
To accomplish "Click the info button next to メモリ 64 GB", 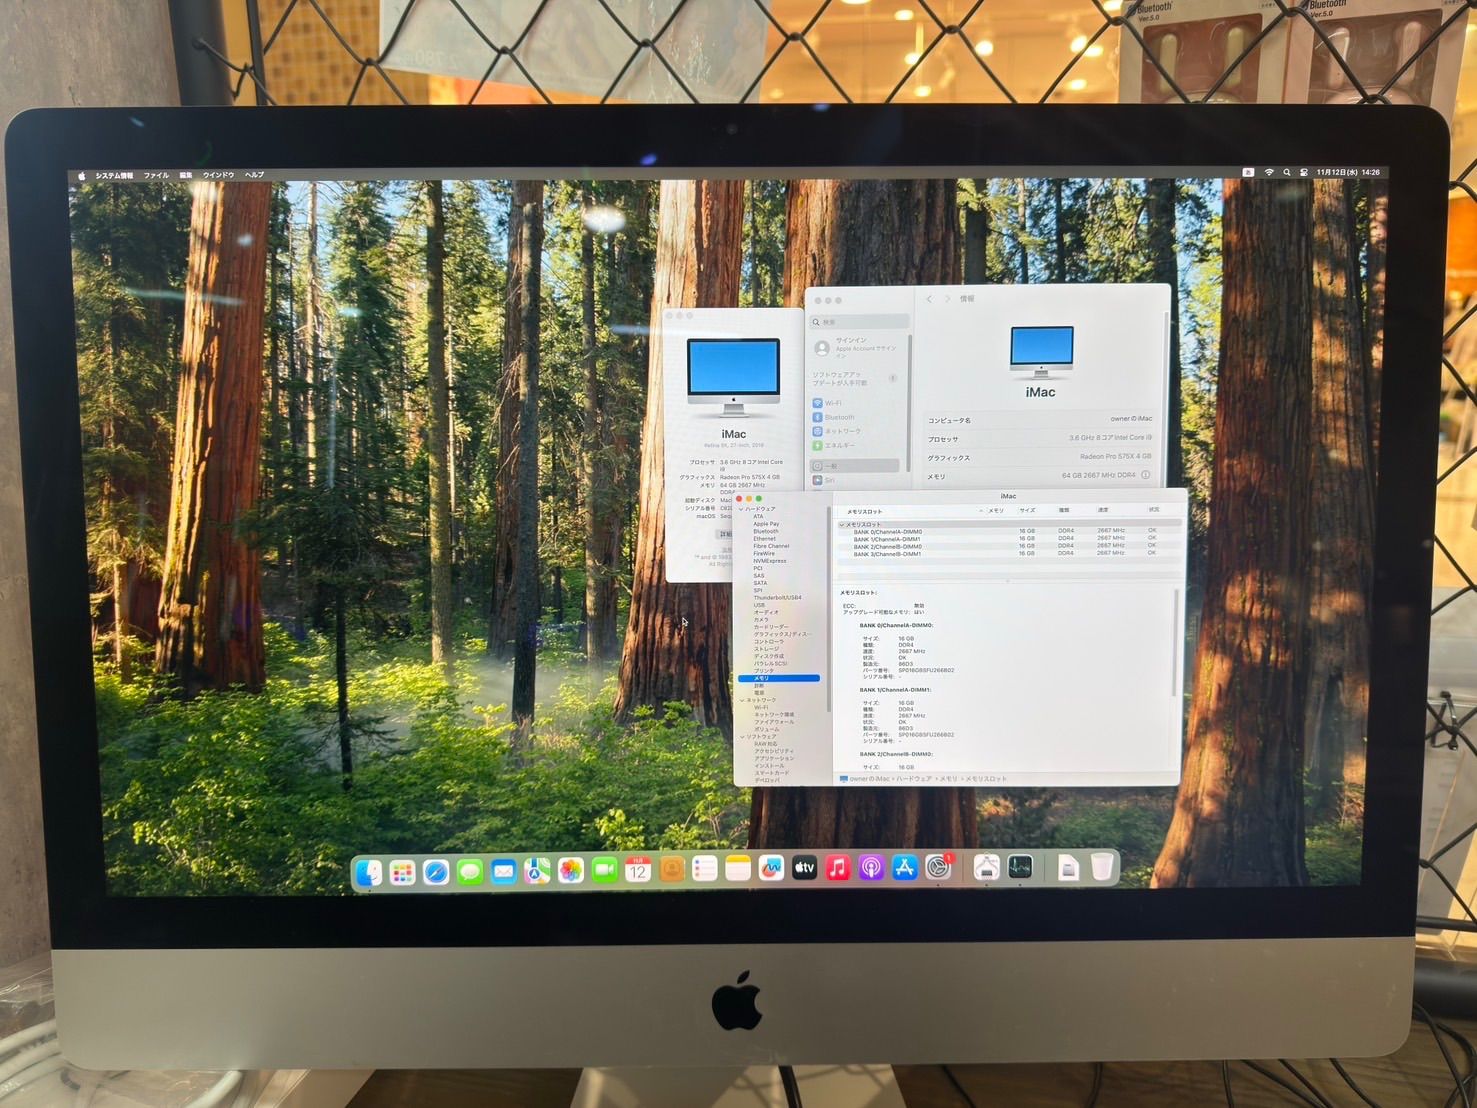I will click(1145, 475).
